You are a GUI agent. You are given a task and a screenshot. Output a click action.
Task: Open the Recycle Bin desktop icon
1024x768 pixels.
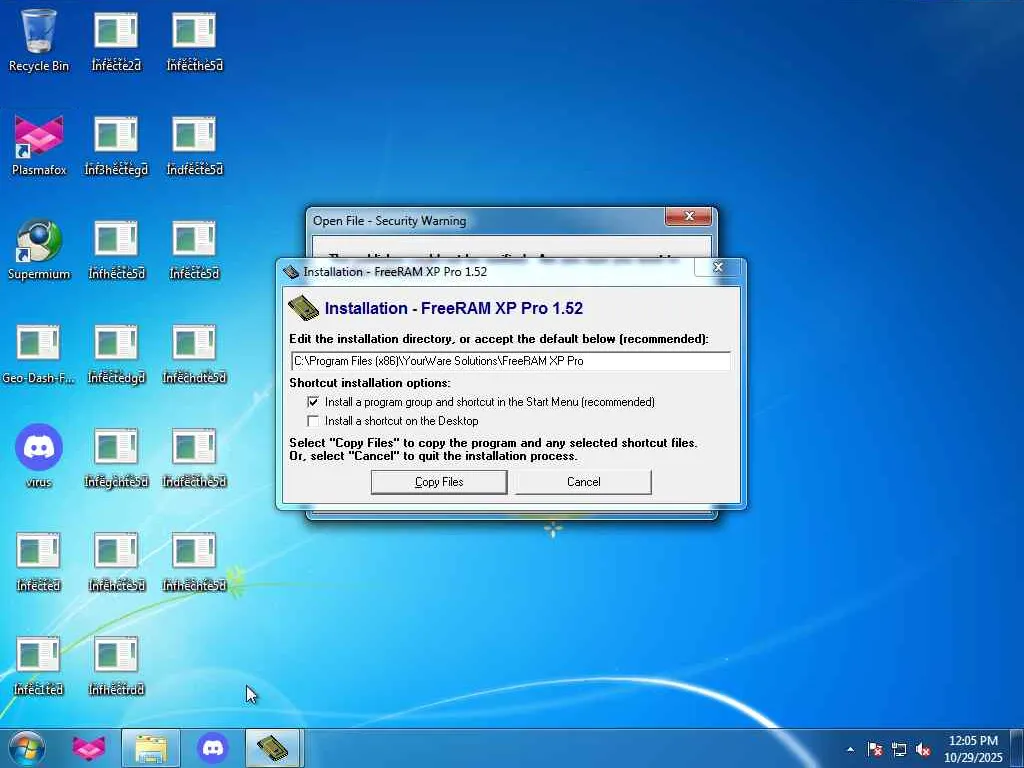tap(39, 39)
